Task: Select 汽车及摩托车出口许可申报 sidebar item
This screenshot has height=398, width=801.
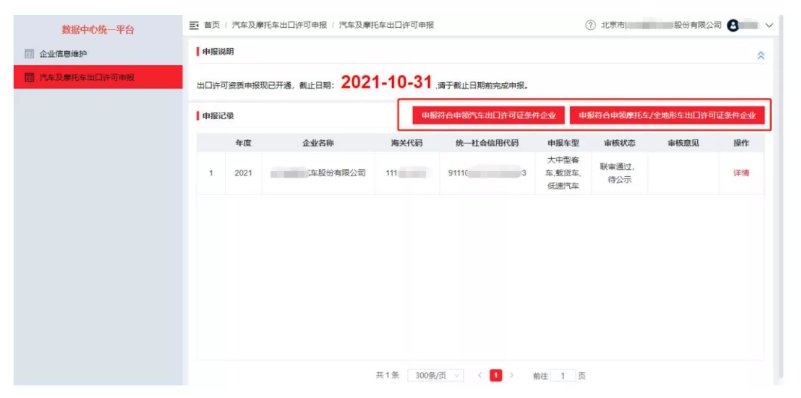Action: point(98,77)
